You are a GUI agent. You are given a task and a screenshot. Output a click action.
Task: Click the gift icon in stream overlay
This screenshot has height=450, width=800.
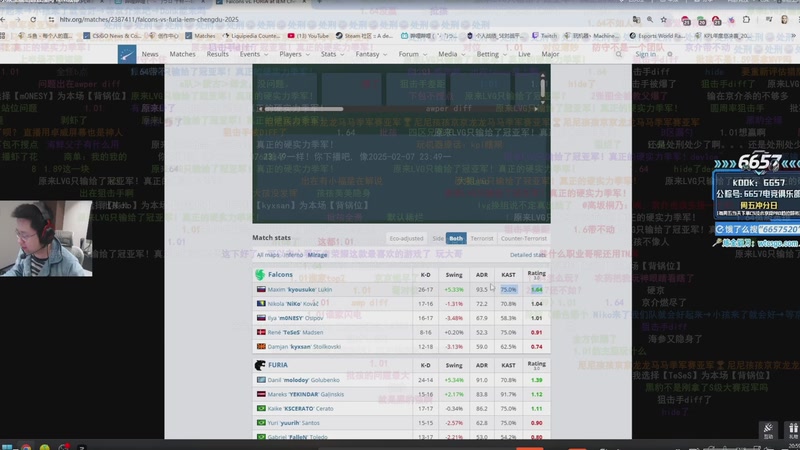click(x=792, y=431)
